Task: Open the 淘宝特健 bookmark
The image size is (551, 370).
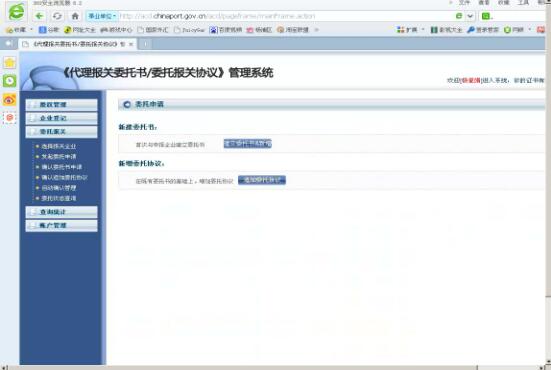Action: (x=293, y=30)
